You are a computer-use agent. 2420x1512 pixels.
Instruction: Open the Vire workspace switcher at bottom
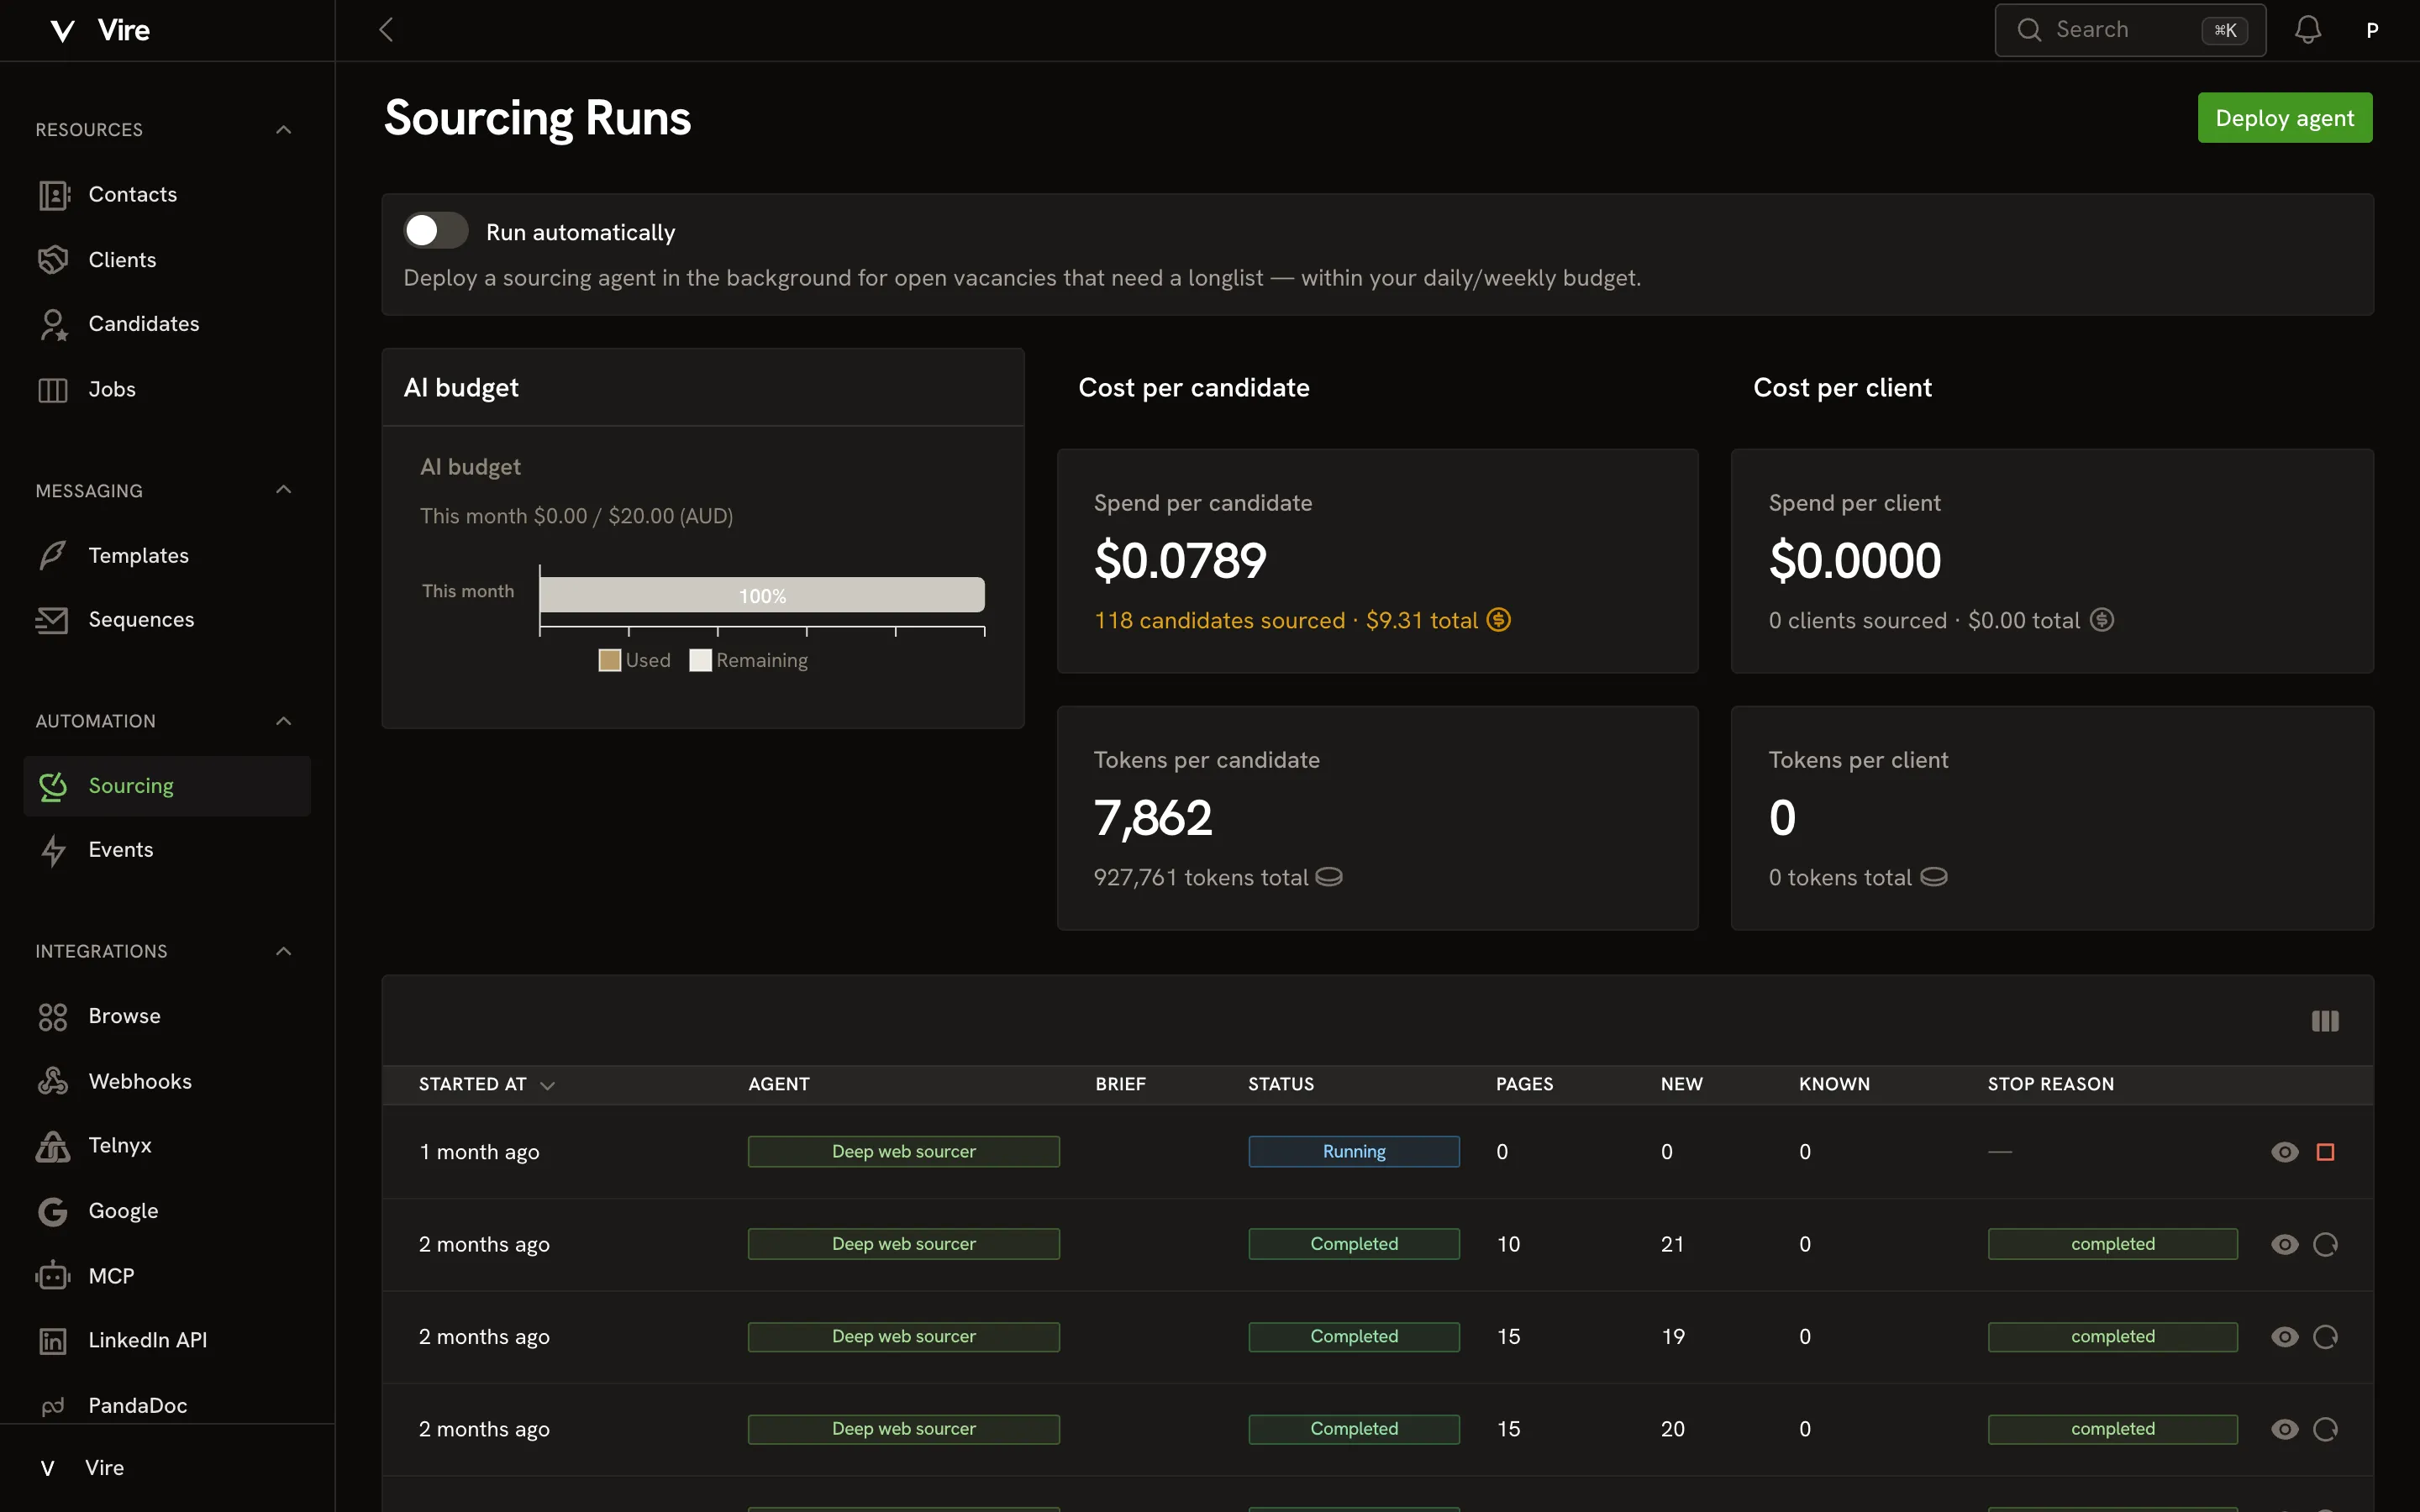[x=167, y=1468]
